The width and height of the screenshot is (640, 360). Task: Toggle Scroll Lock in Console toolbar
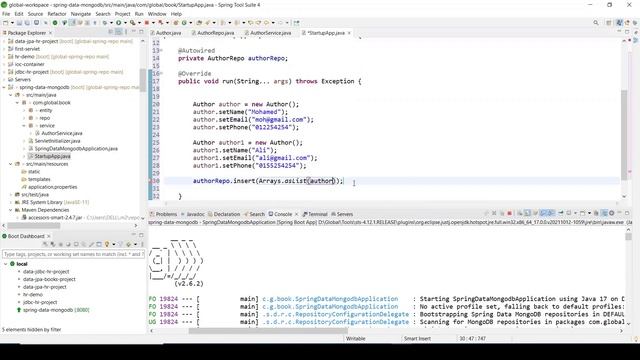(527, 213)
